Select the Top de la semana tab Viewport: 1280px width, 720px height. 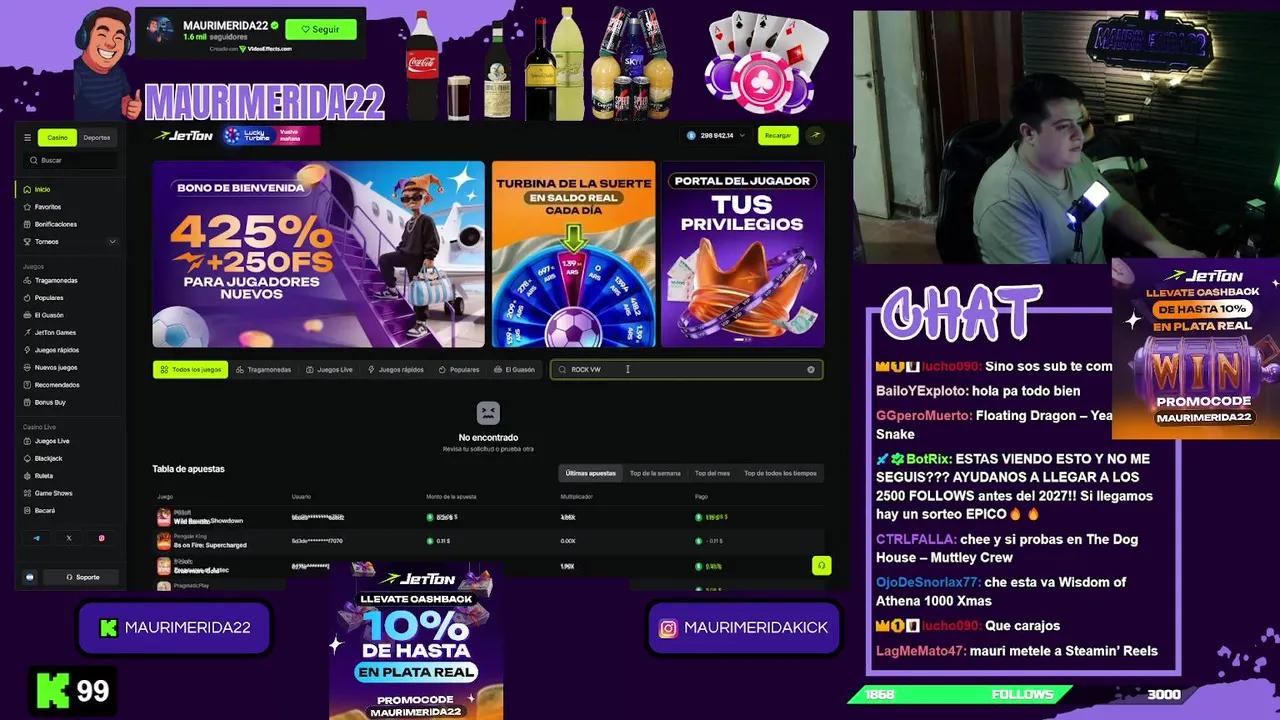[655, 473]
